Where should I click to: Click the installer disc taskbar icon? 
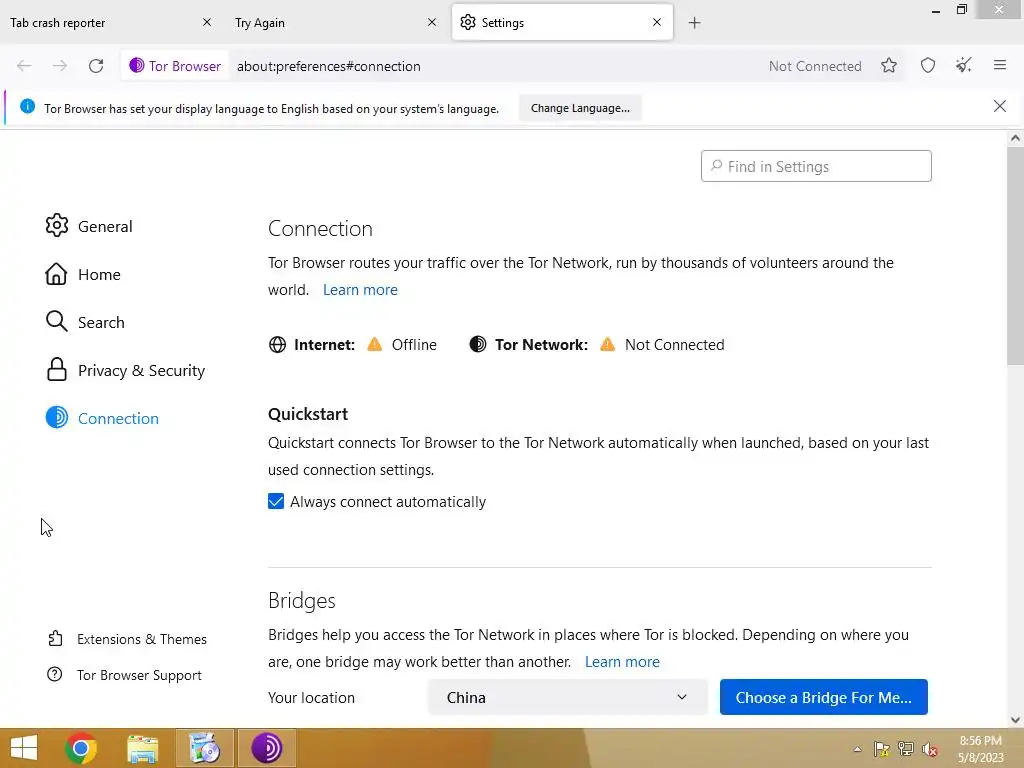tap(204, 748)
